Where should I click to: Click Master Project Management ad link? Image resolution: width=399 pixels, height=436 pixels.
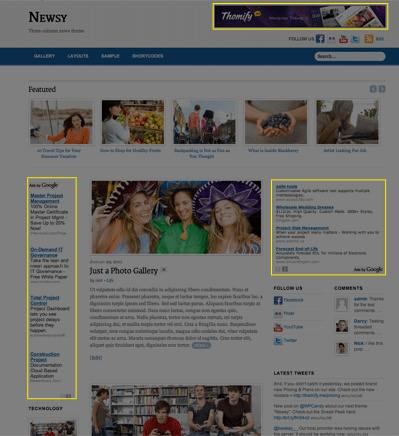point(47,198)
